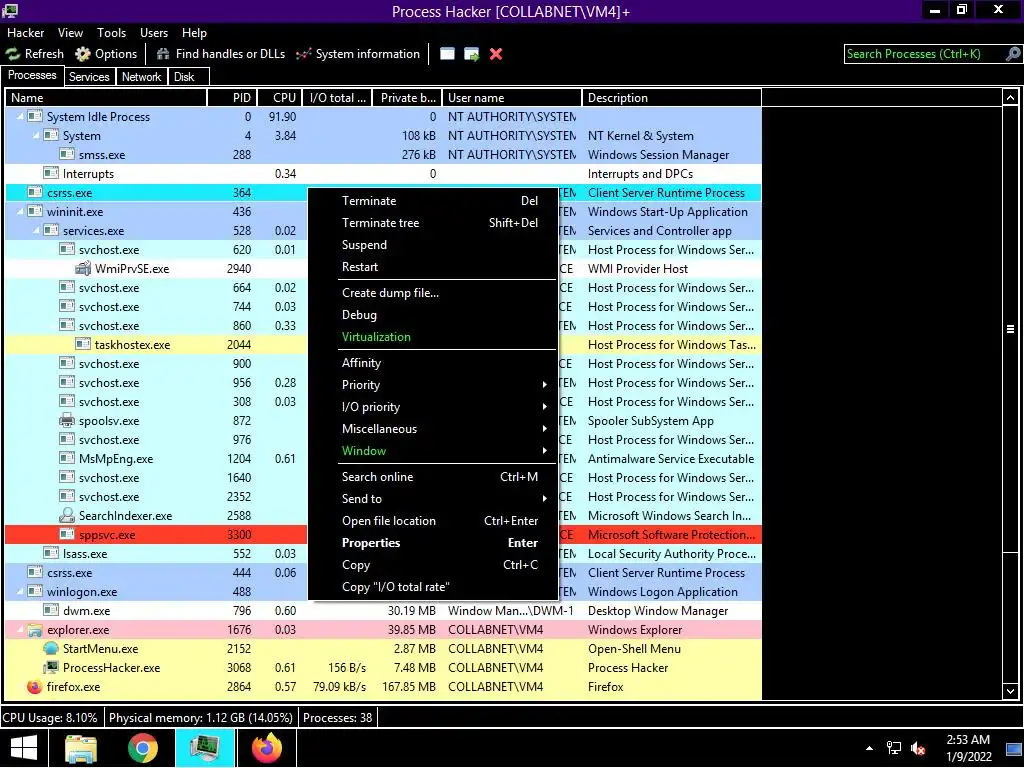Click the SearchIndexer.exe icon

tap(67, 515)
